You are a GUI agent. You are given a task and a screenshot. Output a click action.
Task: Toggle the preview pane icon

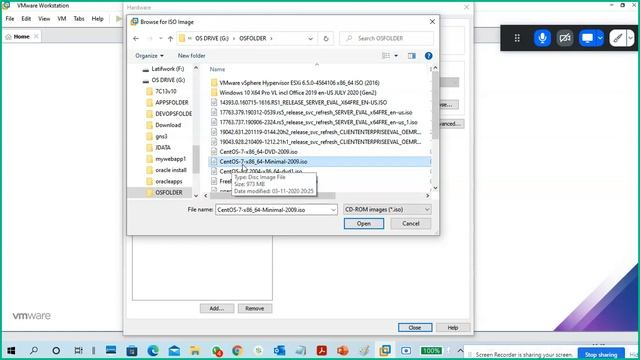(x=411, y=56)
